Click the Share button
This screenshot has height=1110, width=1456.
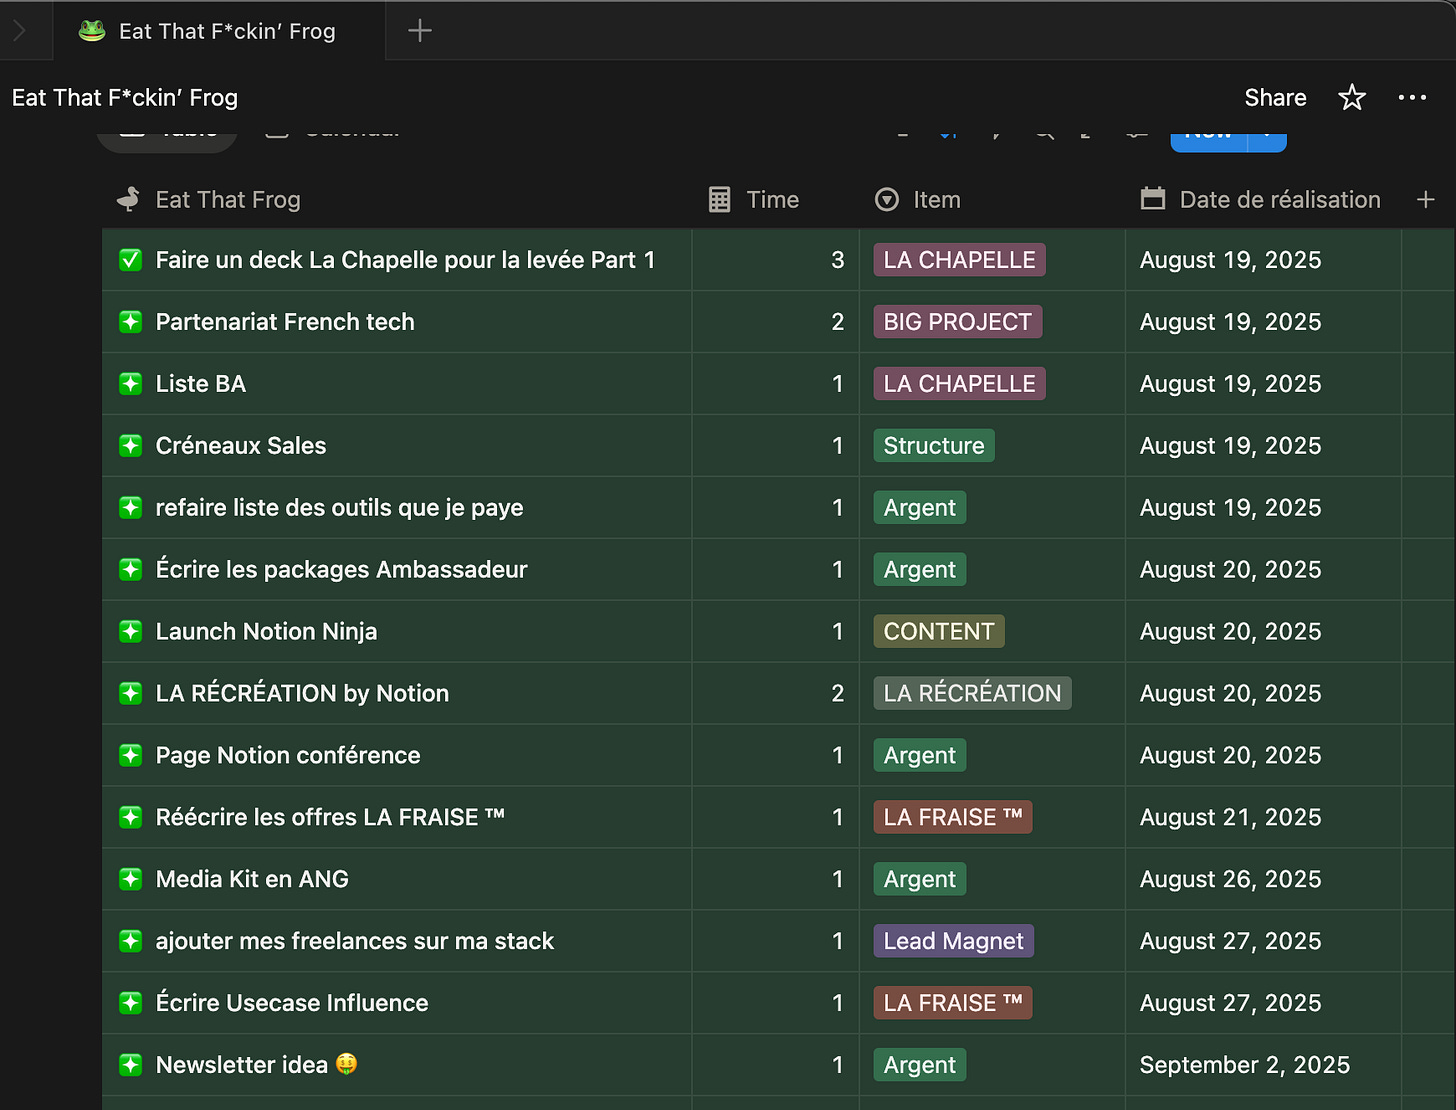pos(1275,98)
